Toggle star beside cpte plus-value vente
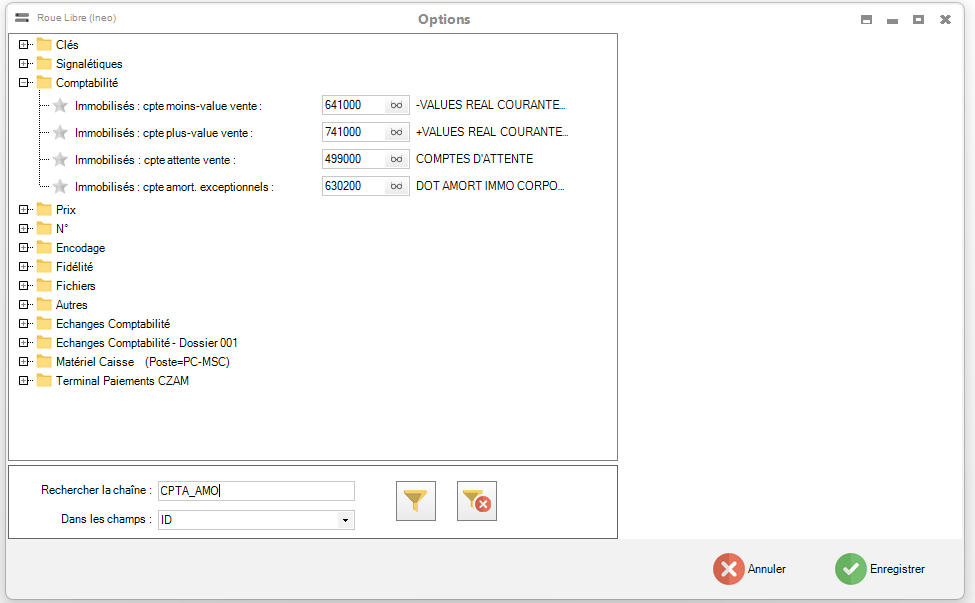Image resolution: width=975 pixels, height=603 pixels. (60, 132)
